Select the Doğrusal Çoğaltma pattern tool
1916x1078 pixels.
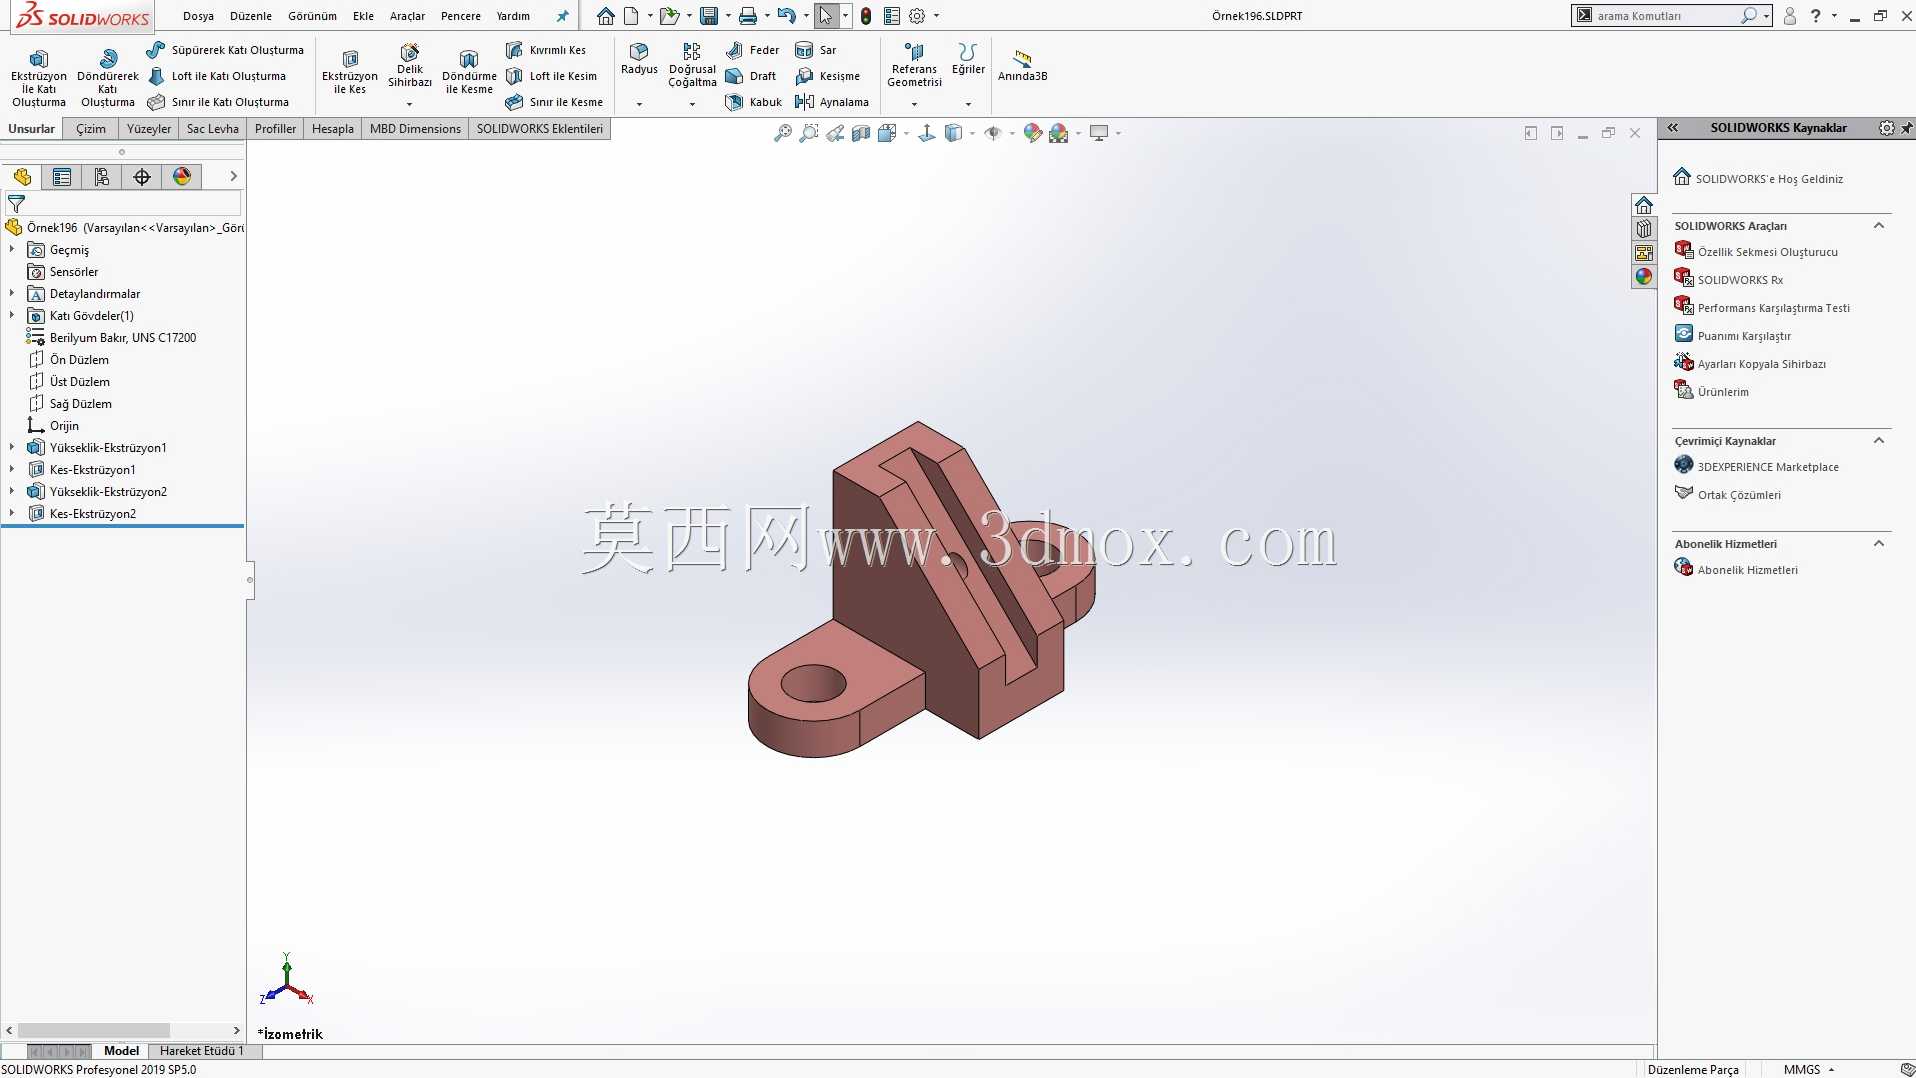[x=692, y=66]
